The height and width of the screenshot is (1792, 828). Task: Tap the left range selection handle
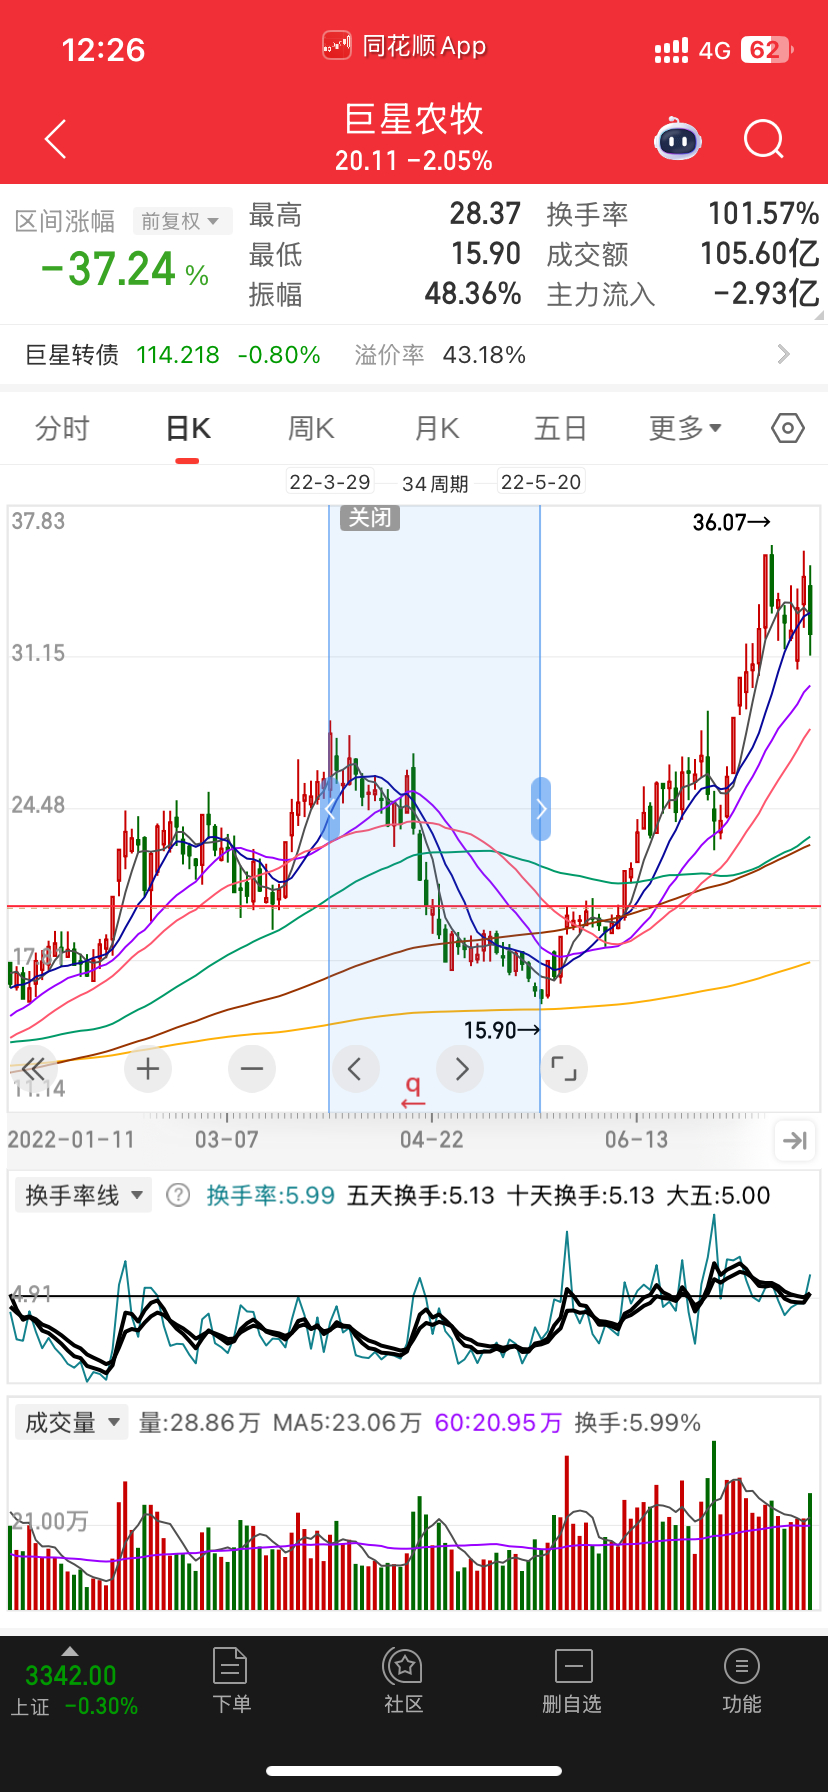coord(330,809)
